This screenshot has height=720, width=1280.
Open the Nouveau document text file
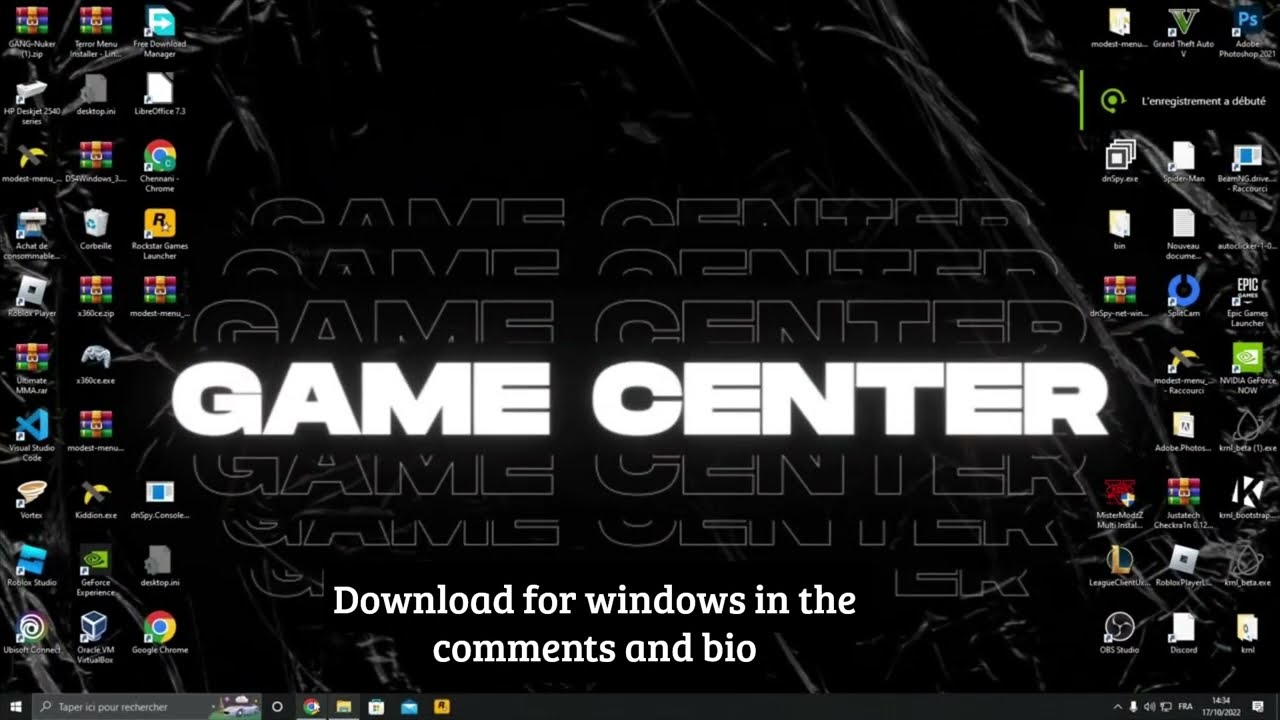(x=1184, y=235)
